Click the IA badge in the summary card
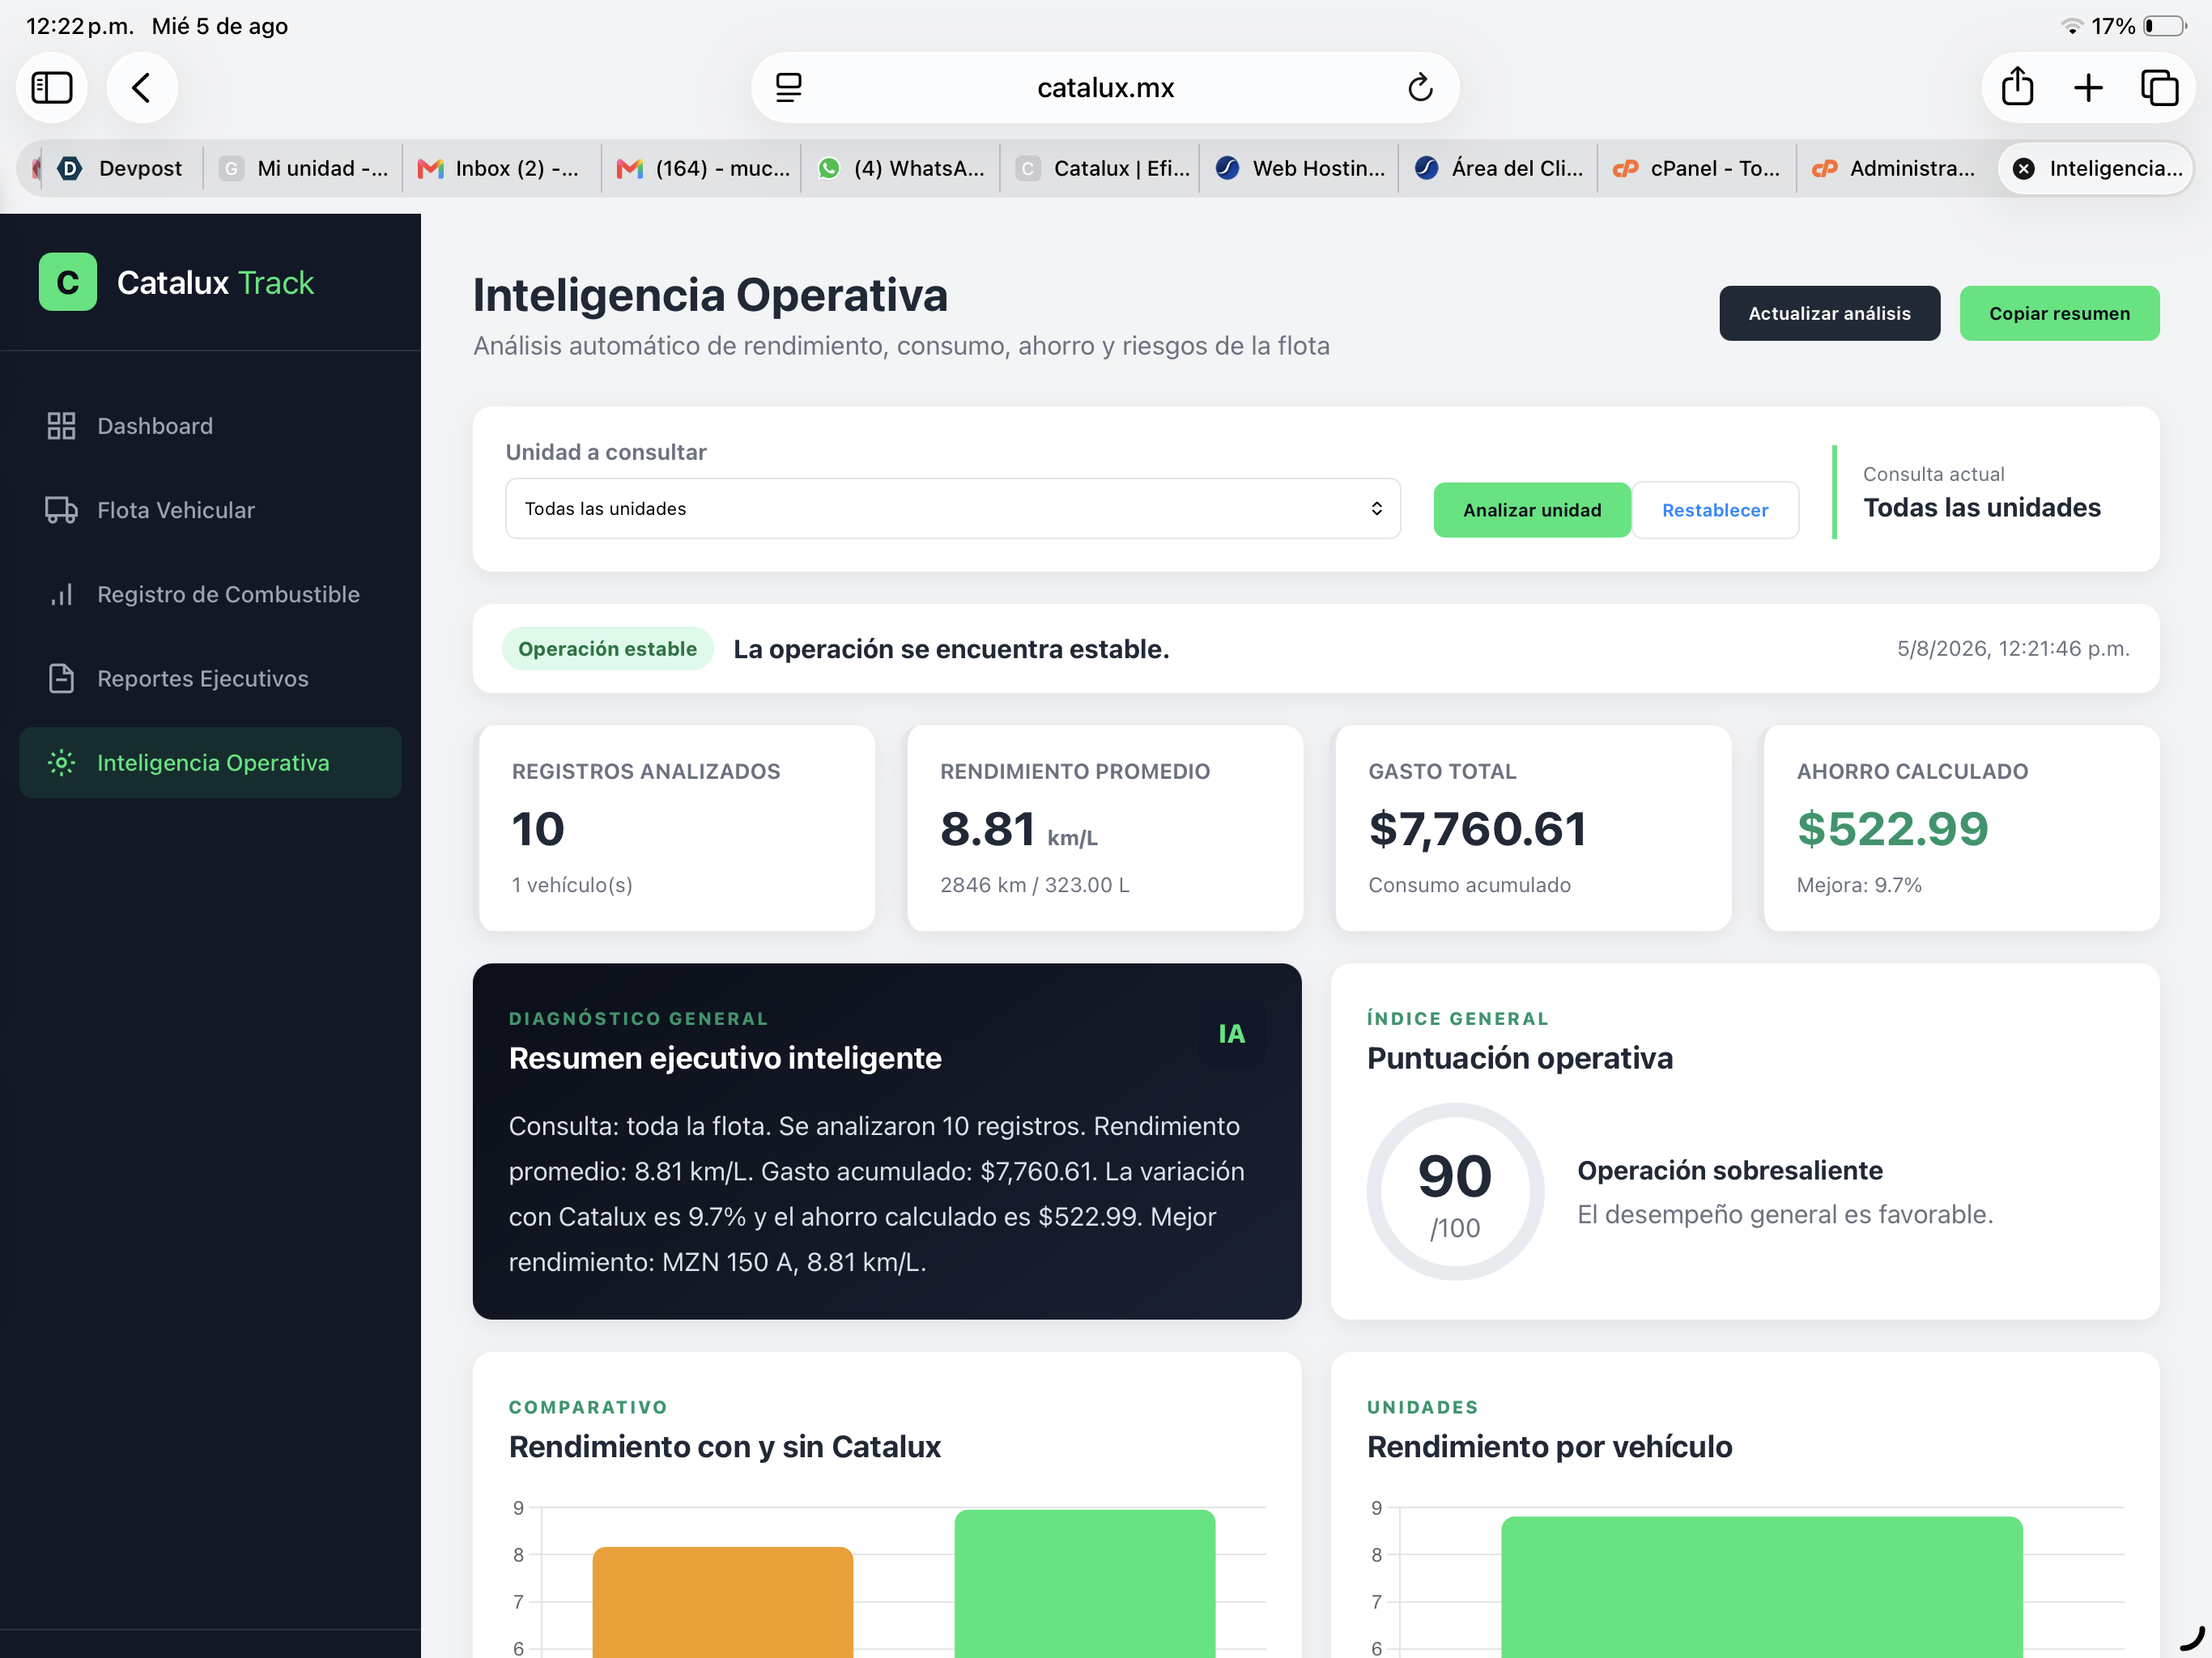 coord(1231,1033)
